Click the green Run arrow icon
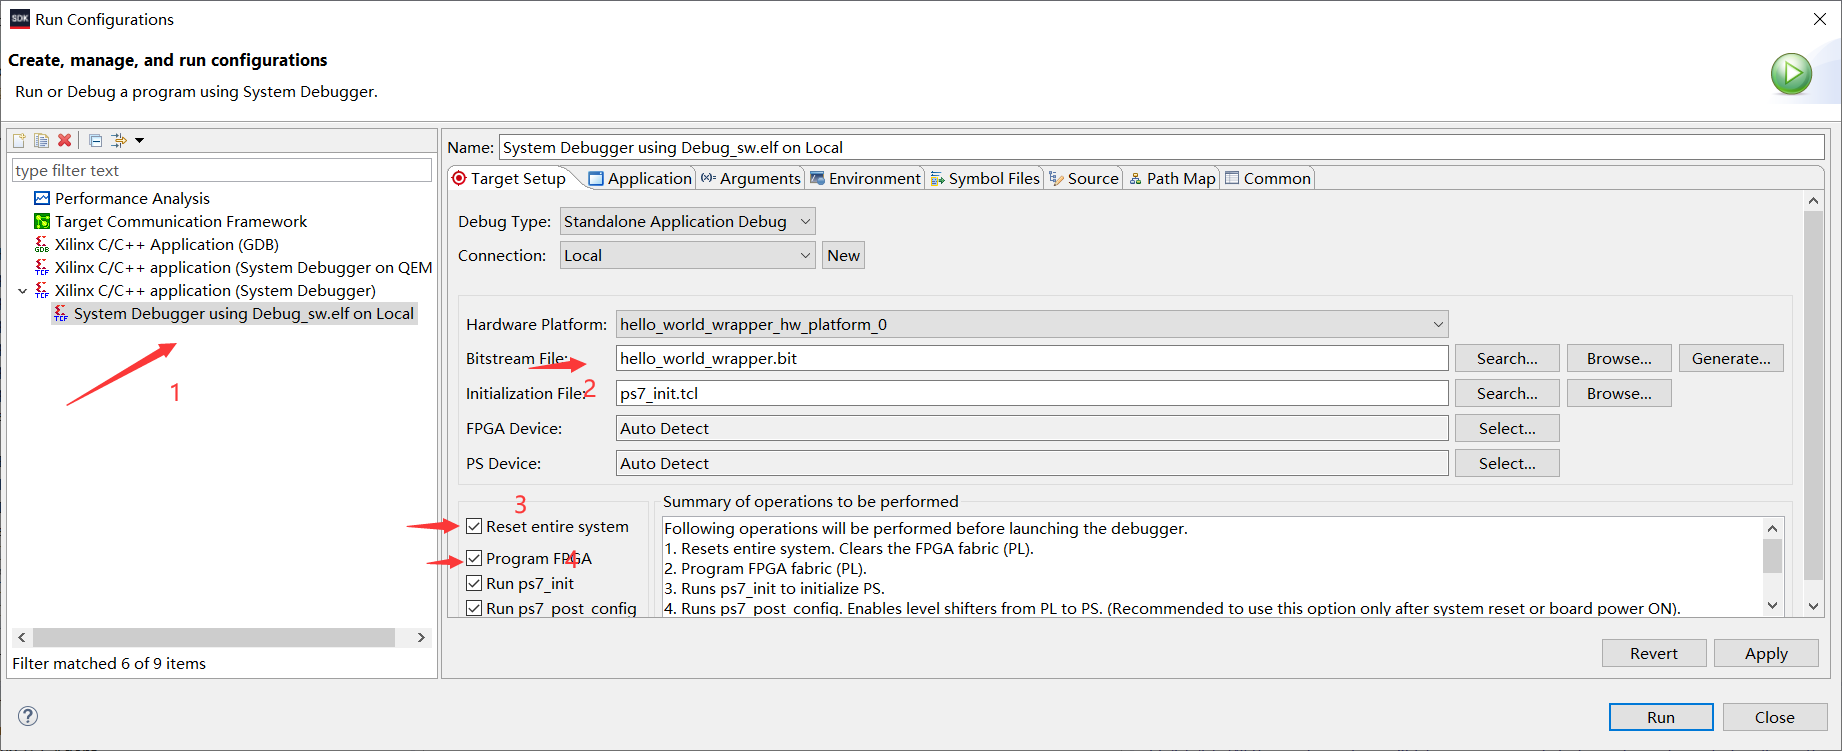This screenshot has height=751, width=1842. tap(1791, 74)
